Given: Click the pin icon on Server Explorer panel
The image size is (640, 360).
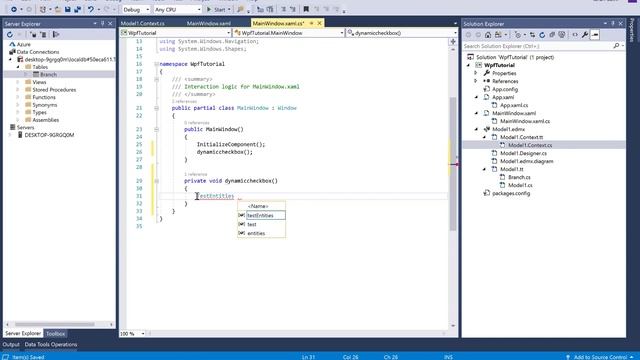Looking at the screenshot, I should (102, 24).
